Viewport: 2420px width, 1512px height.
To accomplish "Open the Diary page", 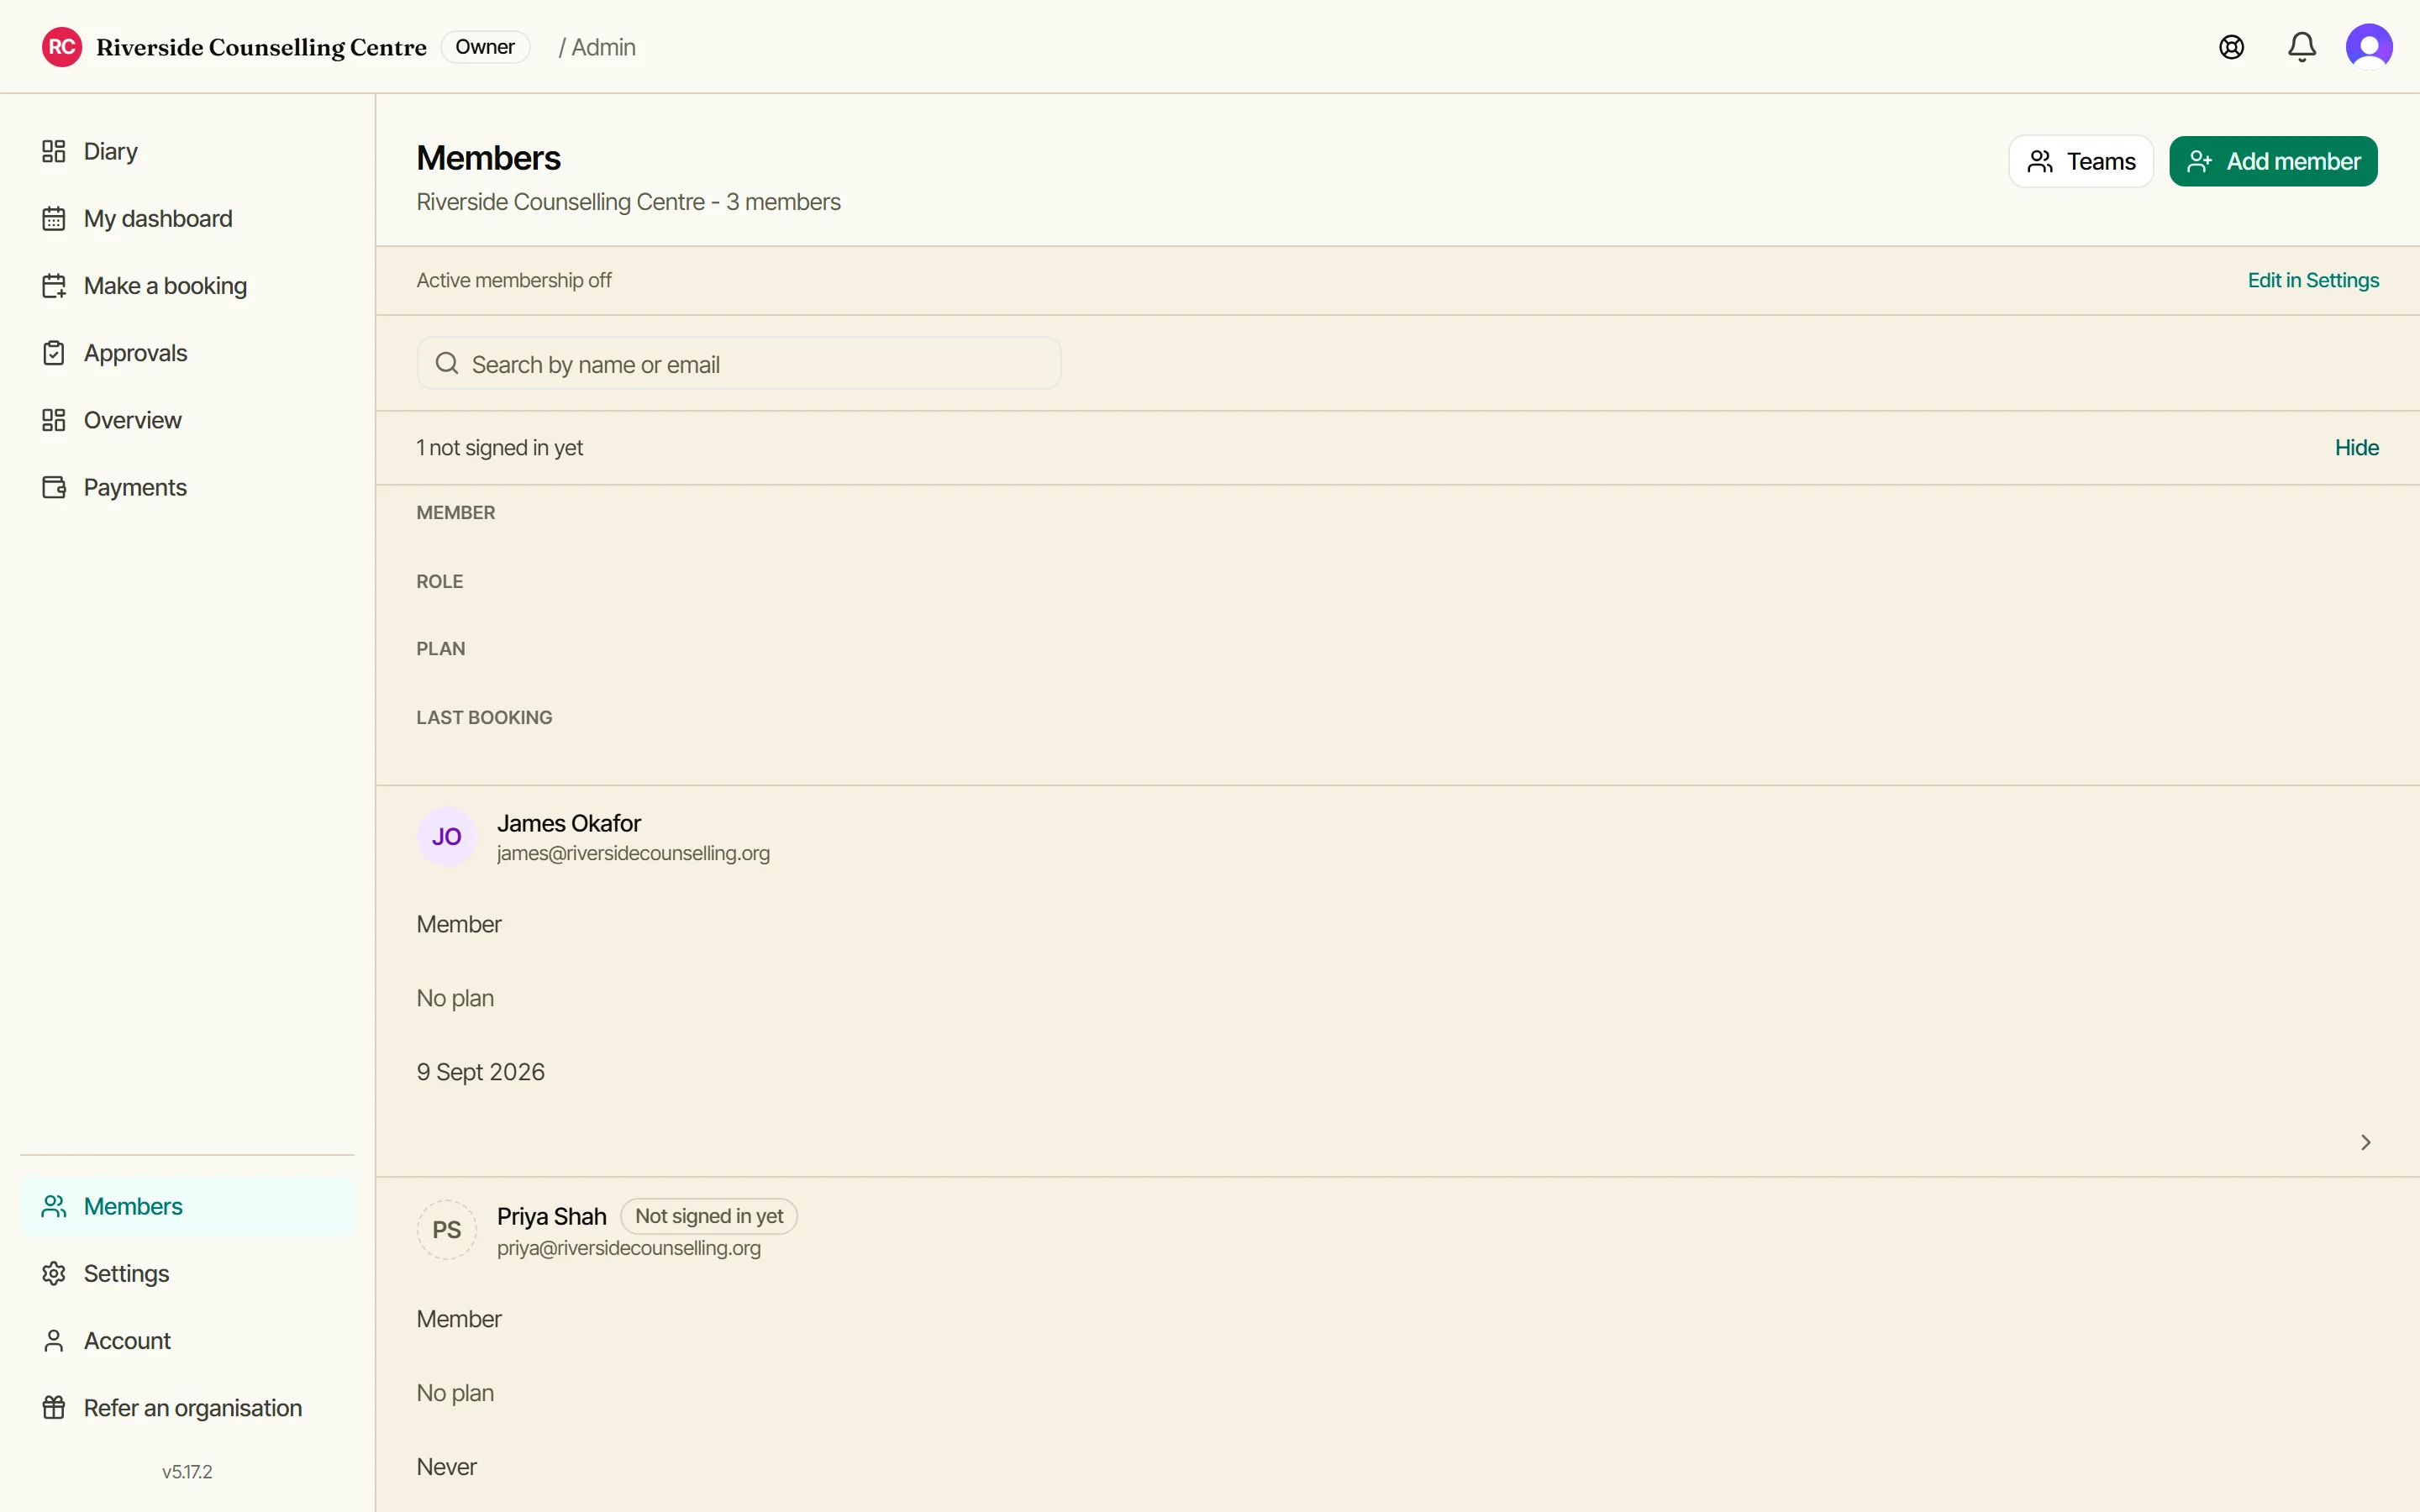I will (188, 151).
